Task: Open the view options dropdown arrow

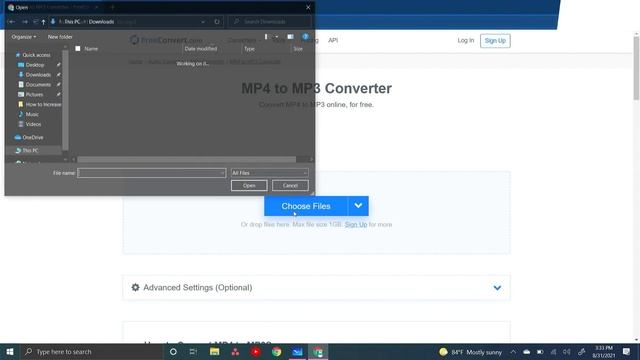Action: (276, 37)
